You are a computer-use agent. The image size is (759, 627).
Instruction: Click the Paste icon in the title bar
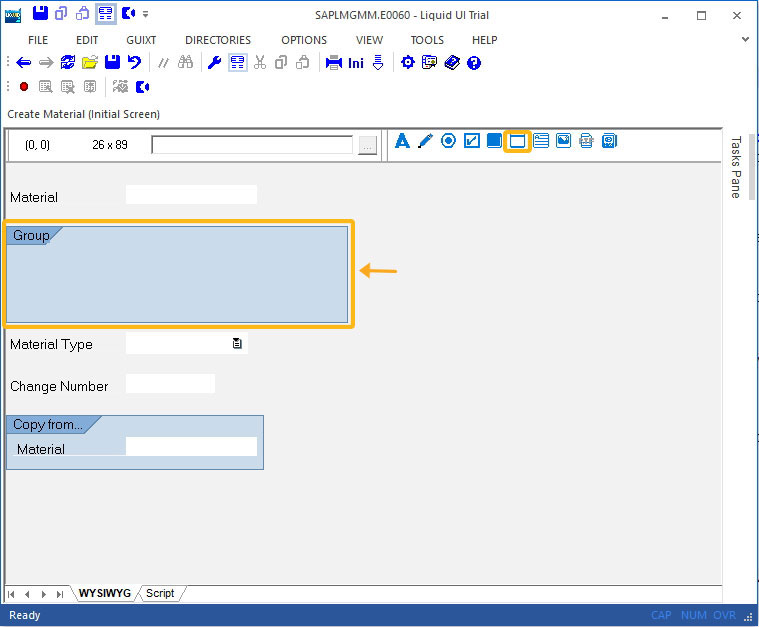[82, 14]
